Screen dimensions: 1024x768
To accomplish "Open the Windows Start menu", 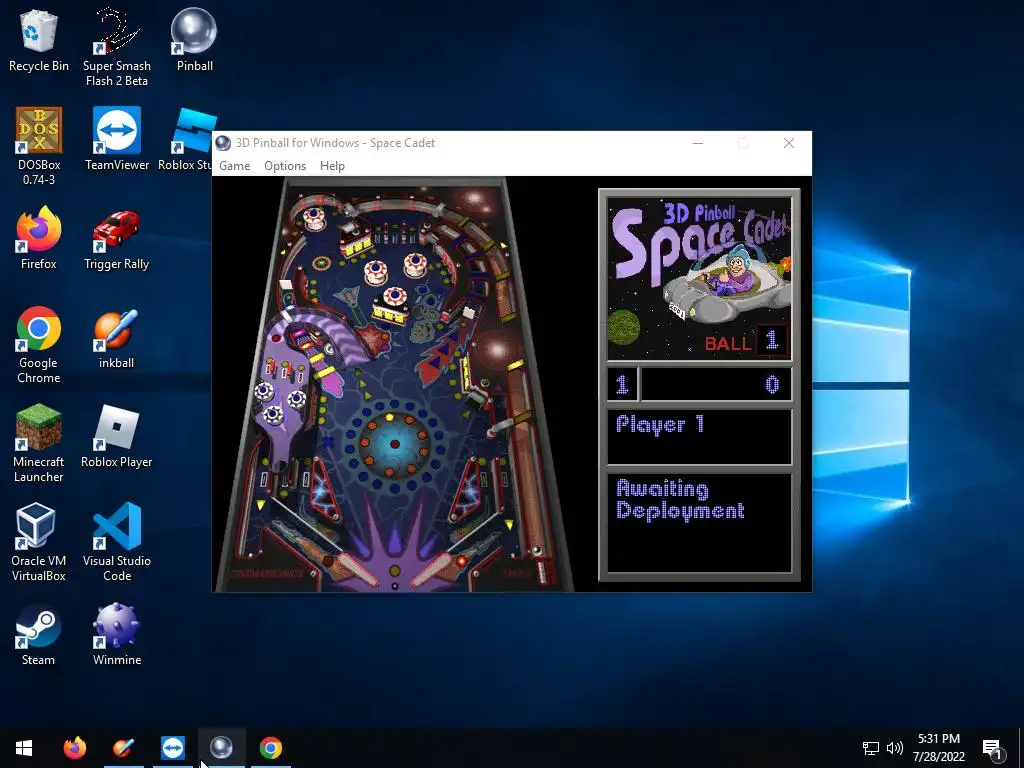I will [x=24, y=748].
